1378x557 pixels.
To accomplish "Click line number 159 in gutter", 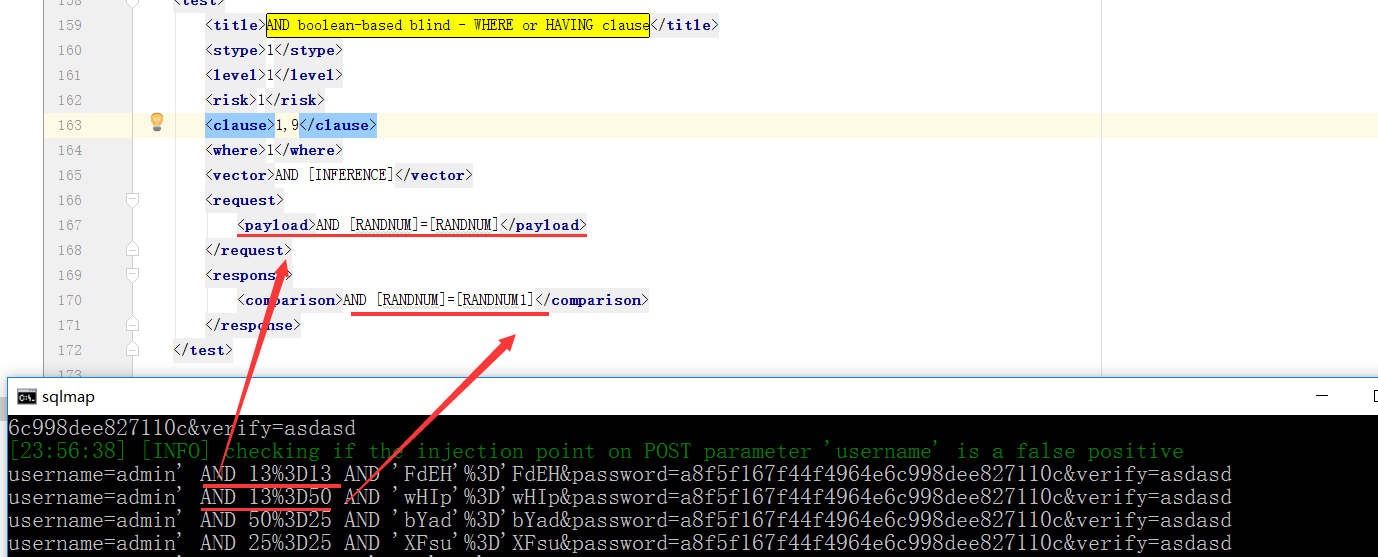I will click(x=70, y=25).
